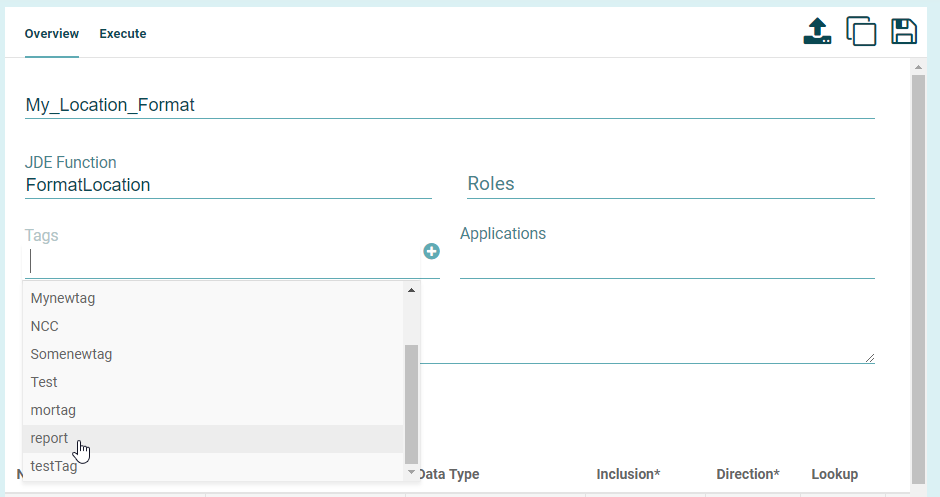The width and height of the screenshot is (940, 497).
Task: Click the Applications input field
Action: pyautogui.click(x=667, y=264)
